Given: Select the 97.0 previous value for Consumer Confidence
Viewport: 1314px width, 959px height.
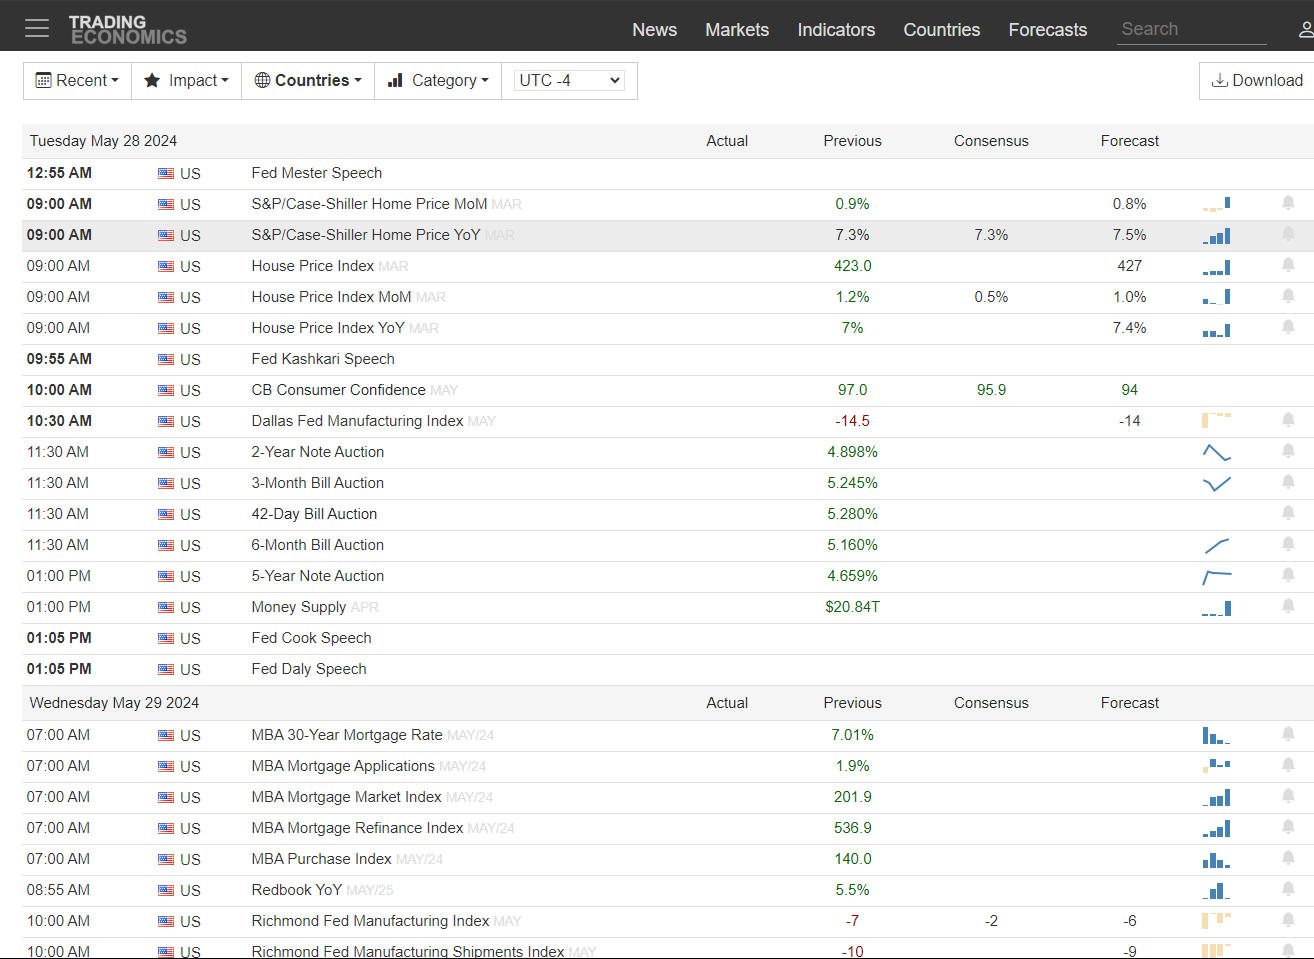Looking at the screenshot, I should [x=852, y=390].
